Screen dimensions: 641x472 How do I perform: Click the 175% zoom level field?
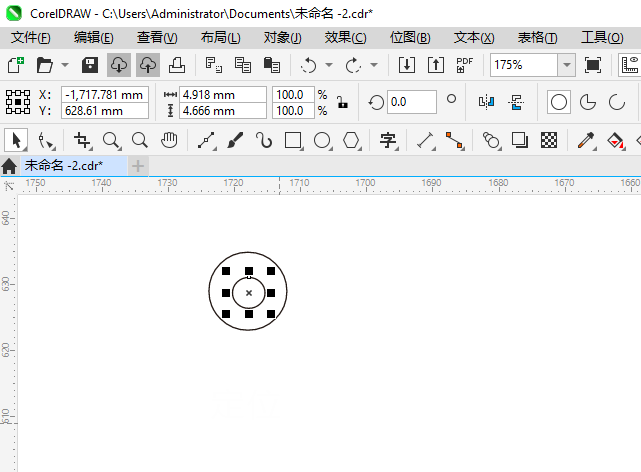524,65
